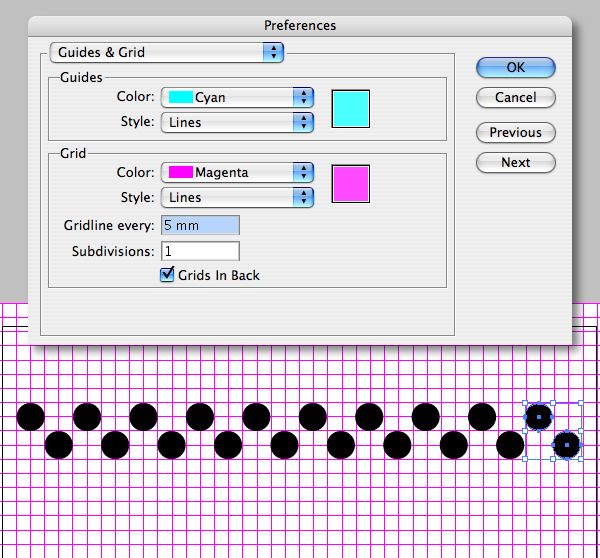600x558 pixels.
Task: Click the Grid section heading
Action: pyautogui.click(x=73, y=153)
